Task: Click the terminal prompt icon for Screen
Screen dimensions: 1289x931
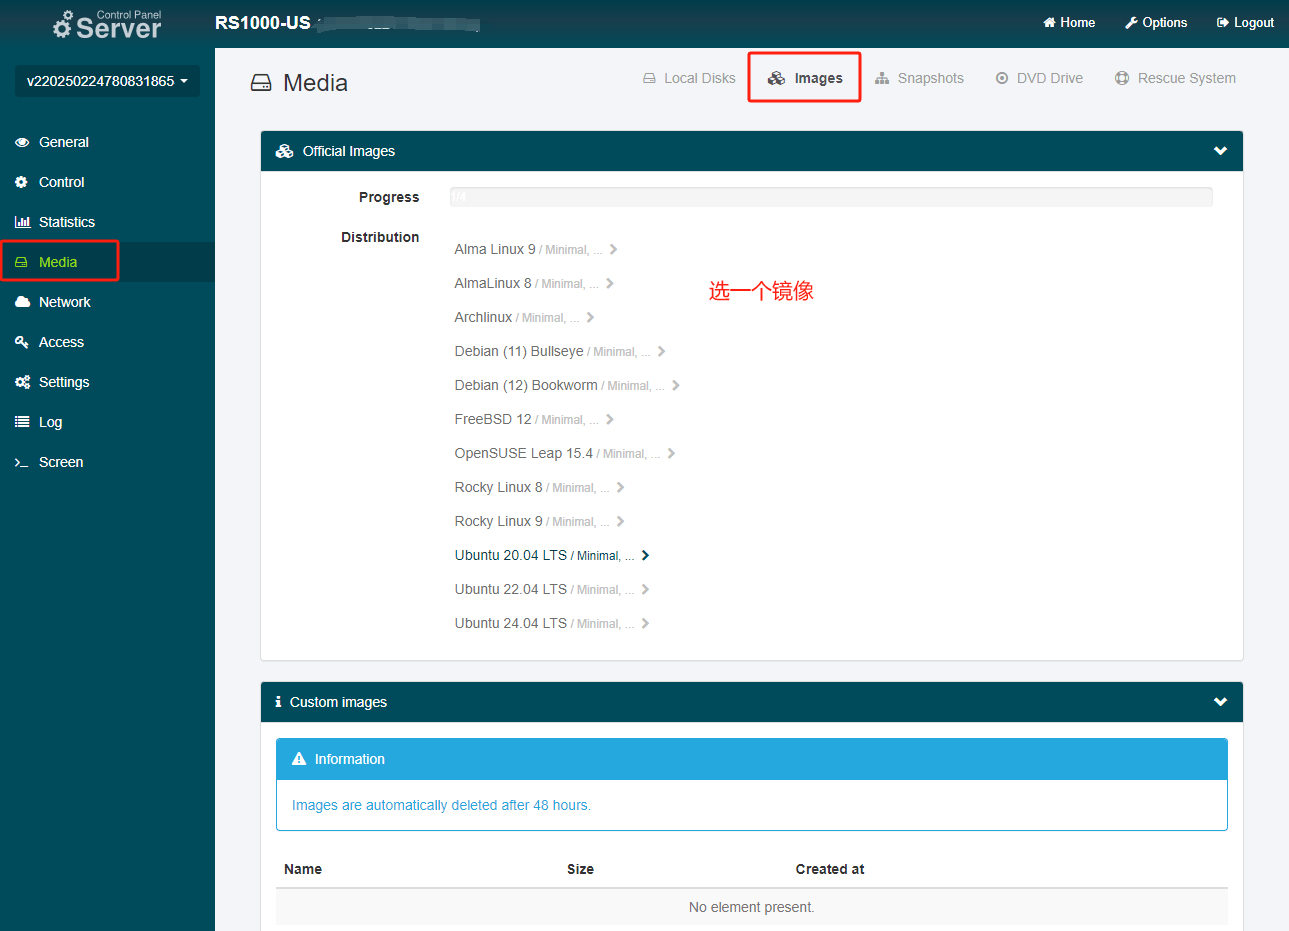Action: click(x=22, y=462)
